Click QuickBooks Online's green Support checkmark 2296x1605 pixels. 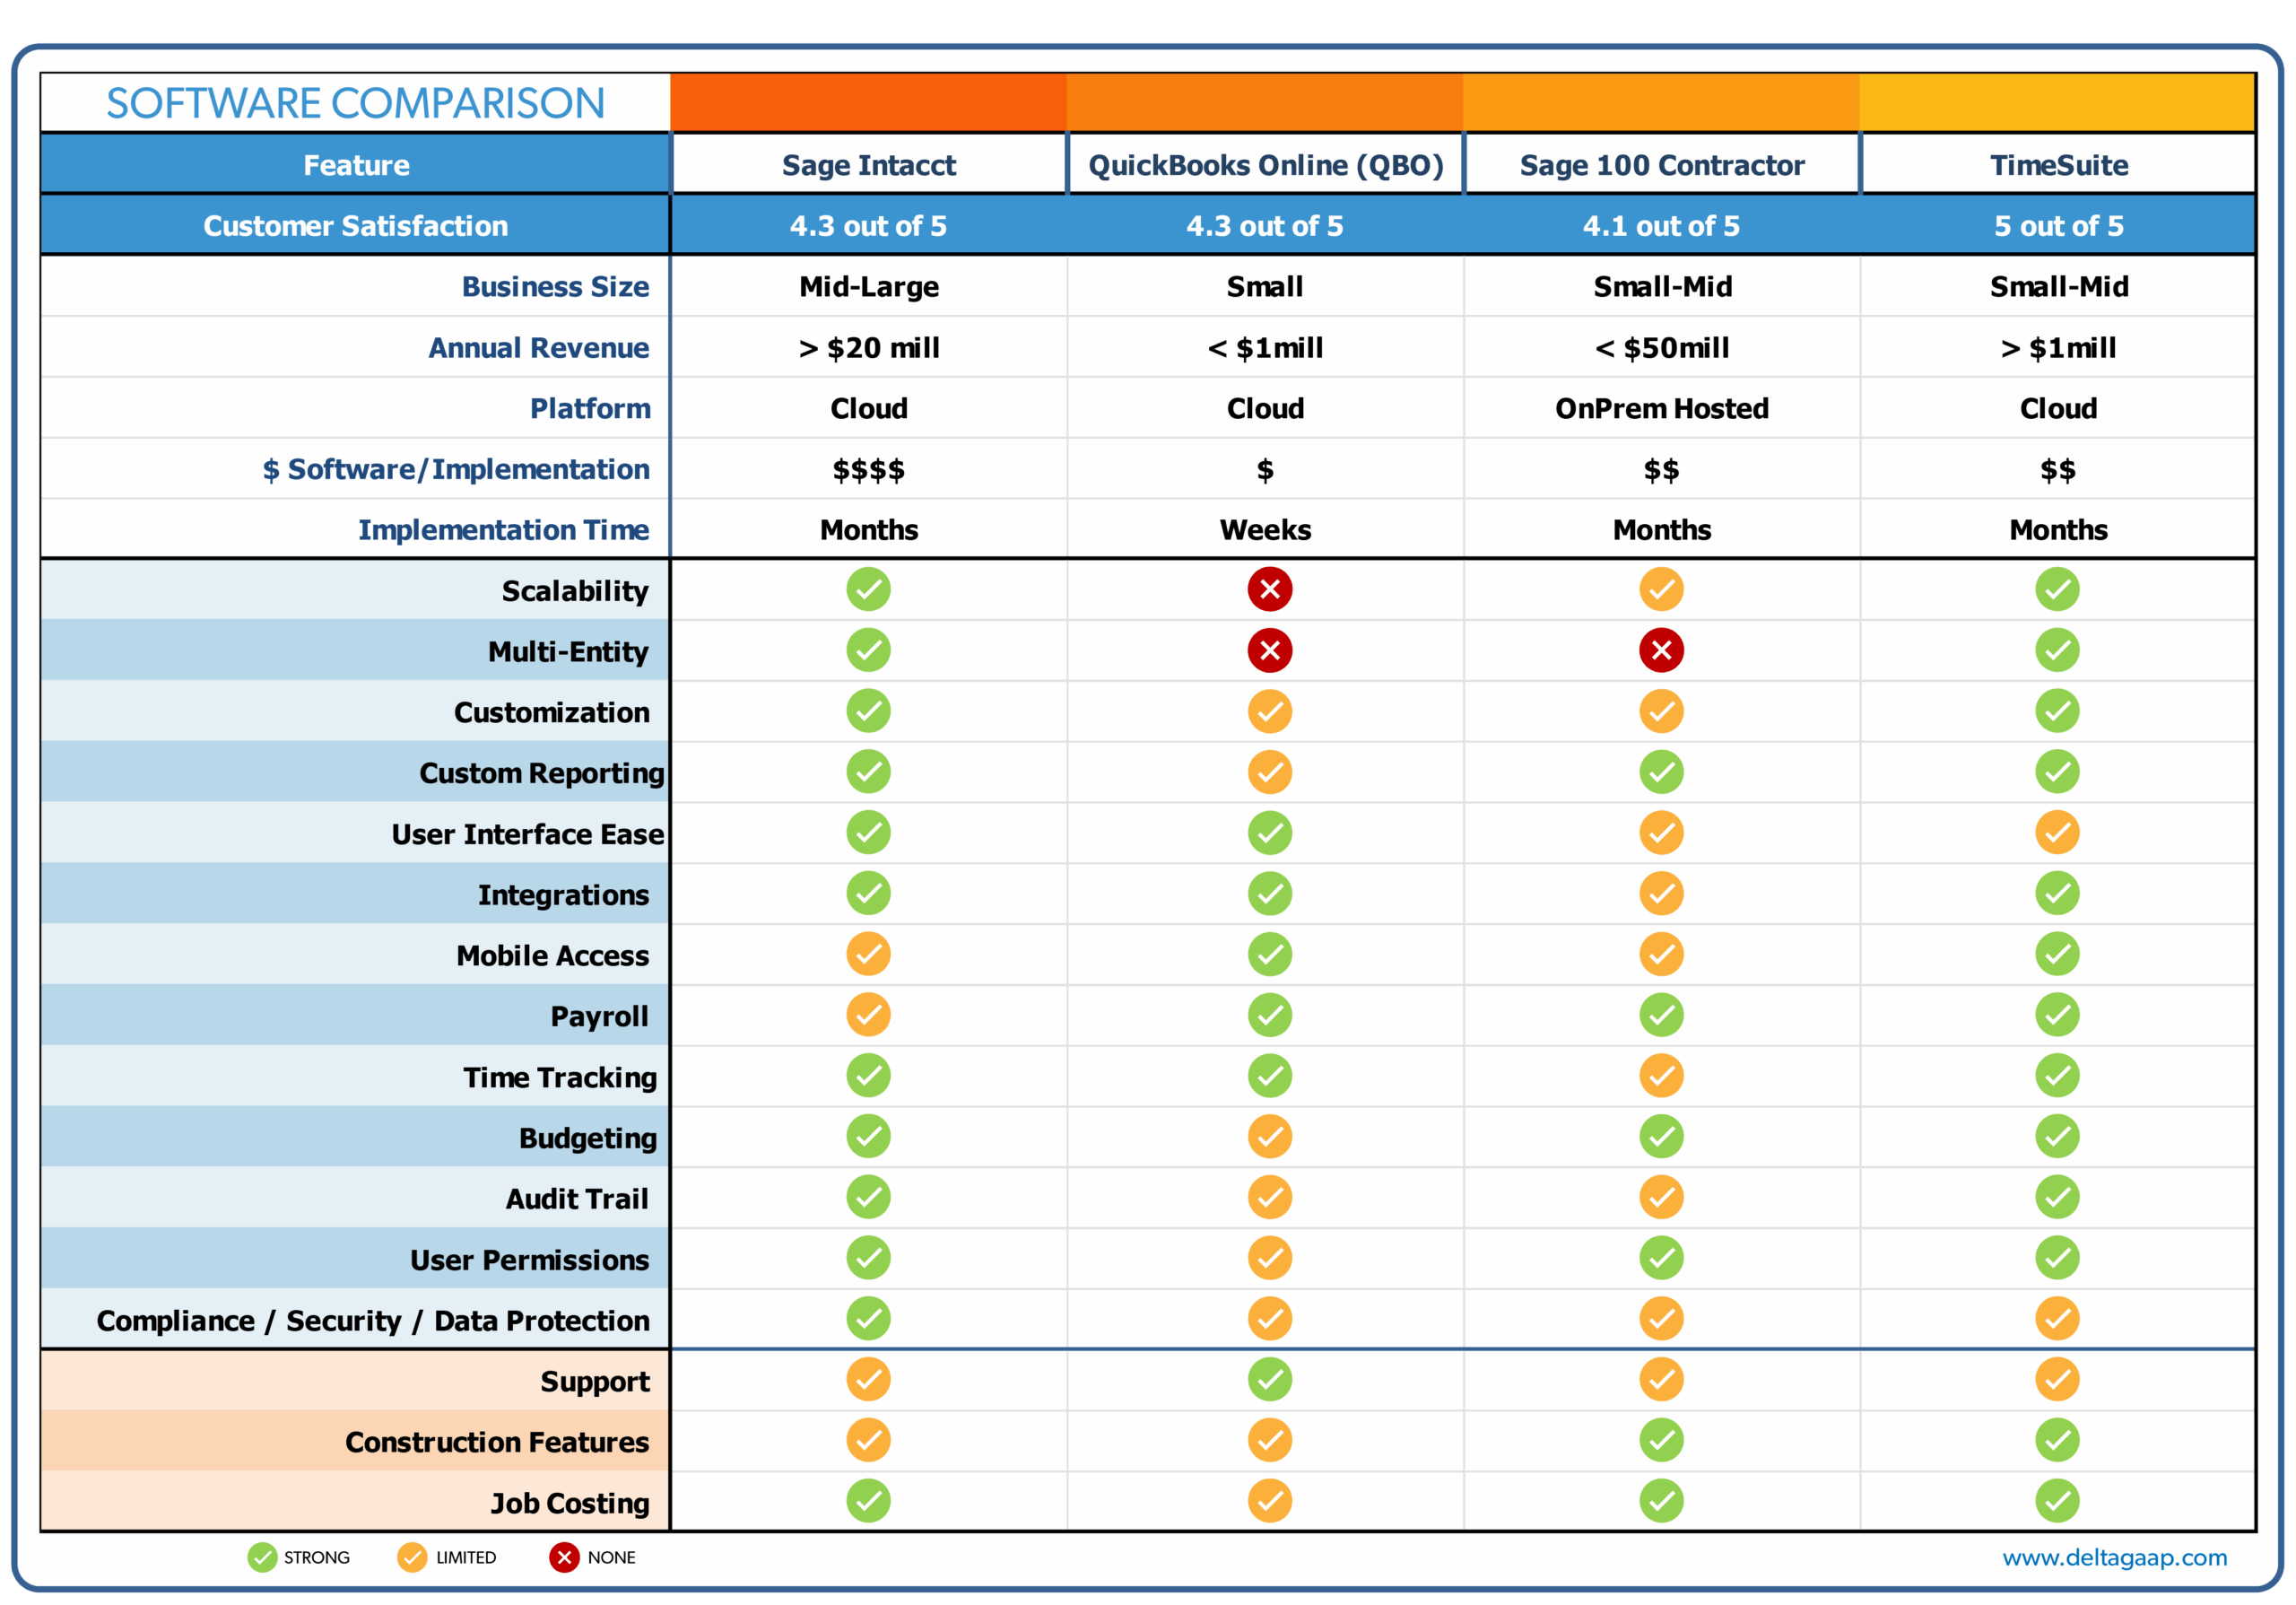[1269, 1379]
